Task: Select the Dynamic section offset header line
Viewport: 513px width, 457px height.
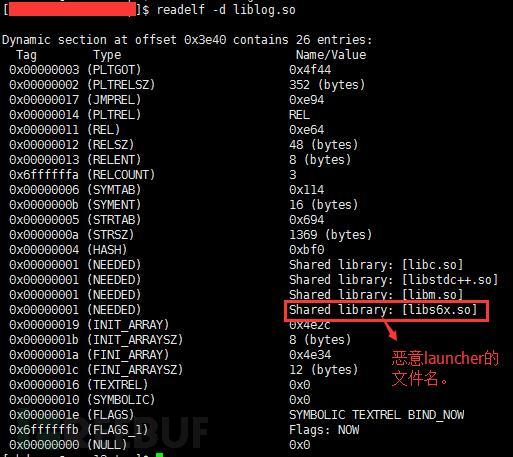Action: click(187, 40)
